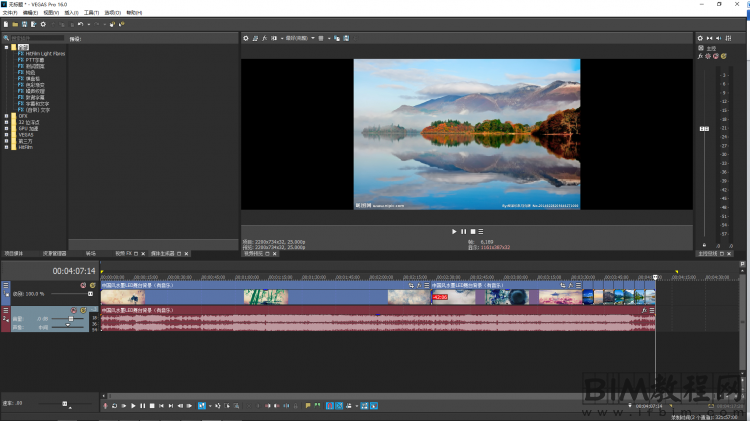The height and width of the screenshot is (421, 750).
Task: Expand the VEGAS folder in plugin tree
Action: pos(6,134)
